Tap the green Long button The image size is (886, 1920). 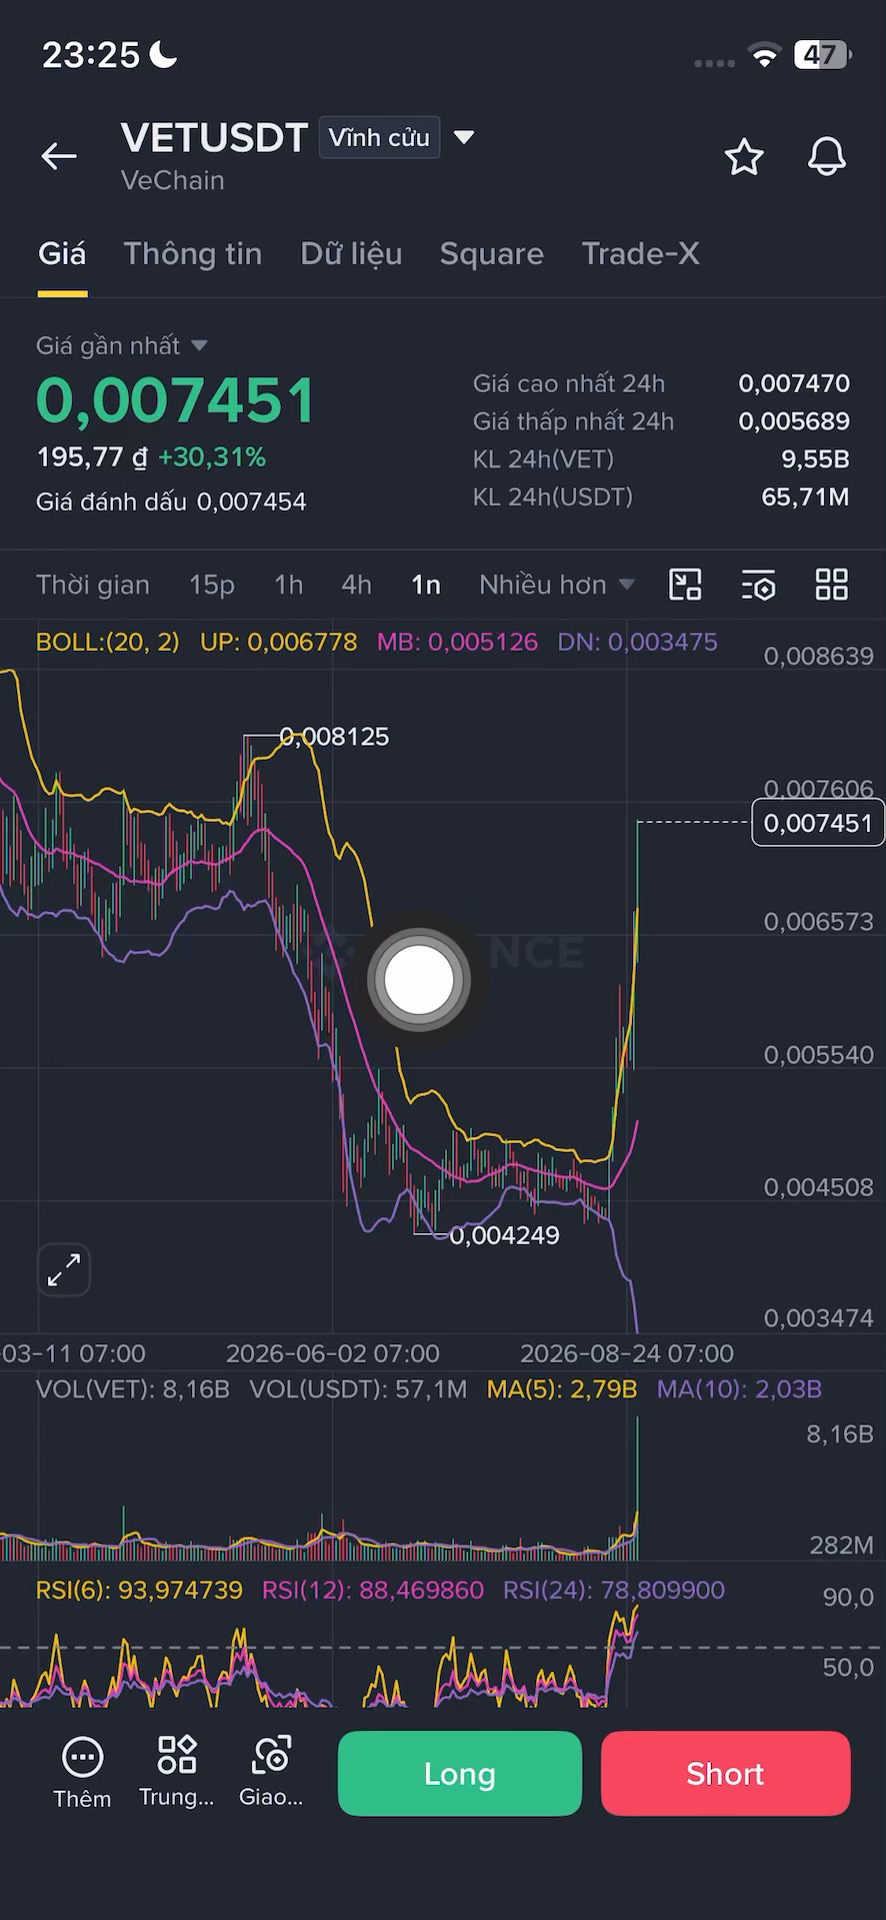tap(460, 1774)
